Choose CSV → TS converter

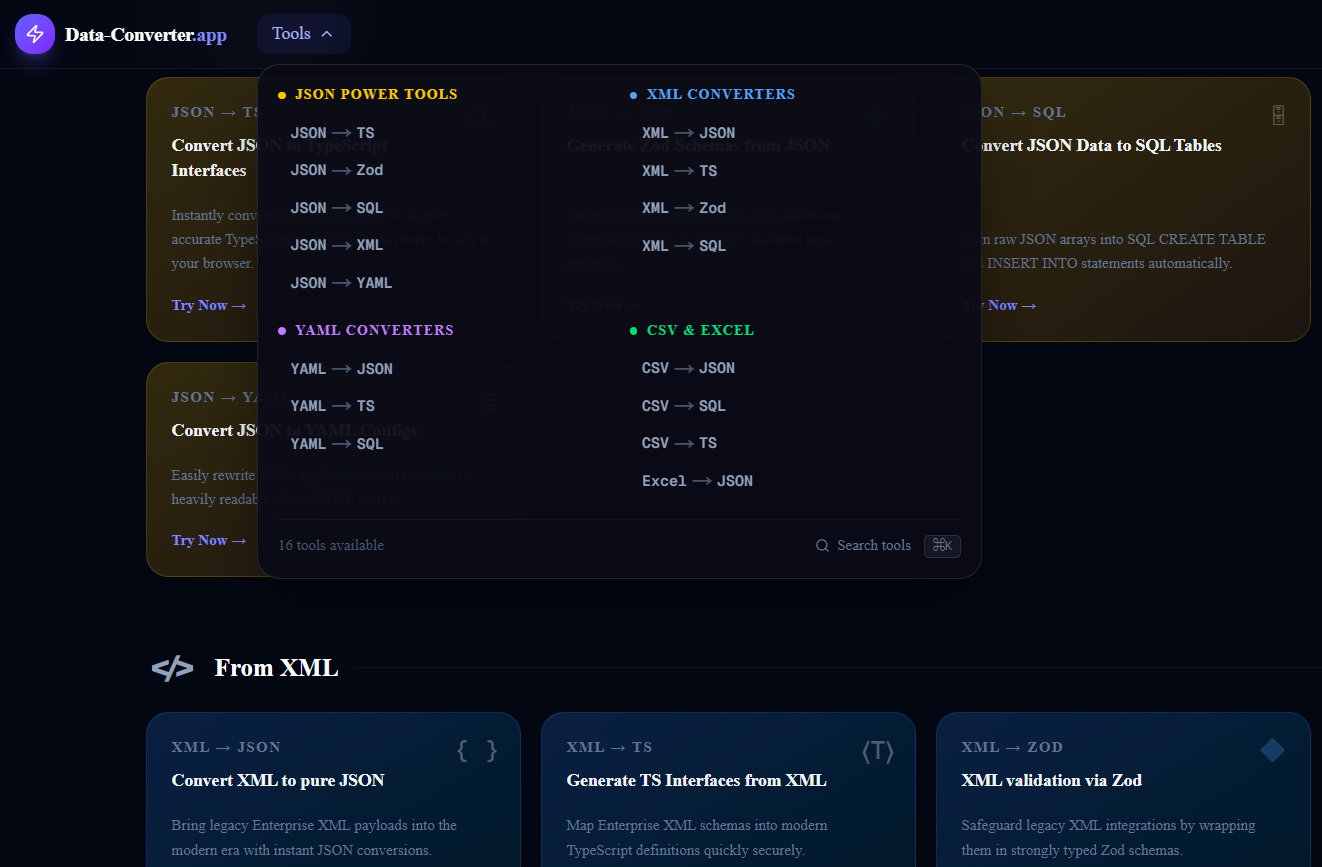click(x=679, y=443)
